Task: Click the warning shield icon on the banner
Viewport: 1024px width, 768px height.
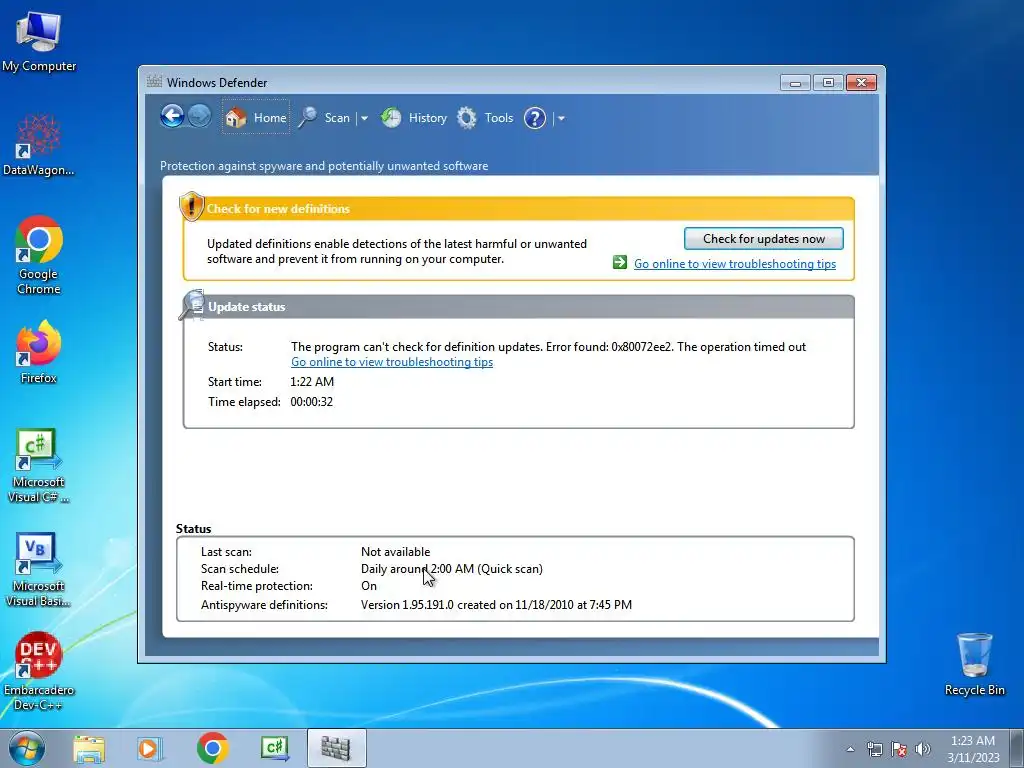Action: coord(191,206)
